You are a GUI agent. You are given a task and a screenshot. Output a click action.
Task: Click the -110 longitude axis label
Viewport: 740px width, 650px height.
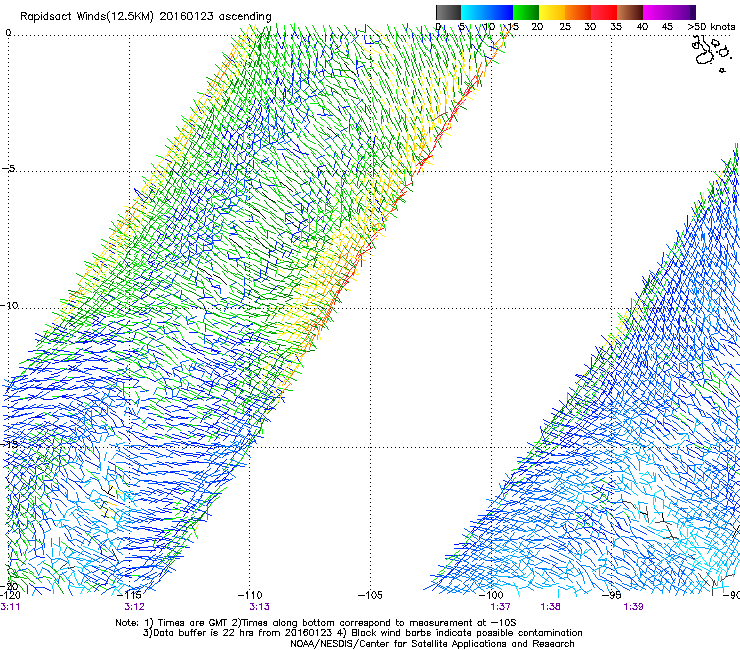(250, 595)
